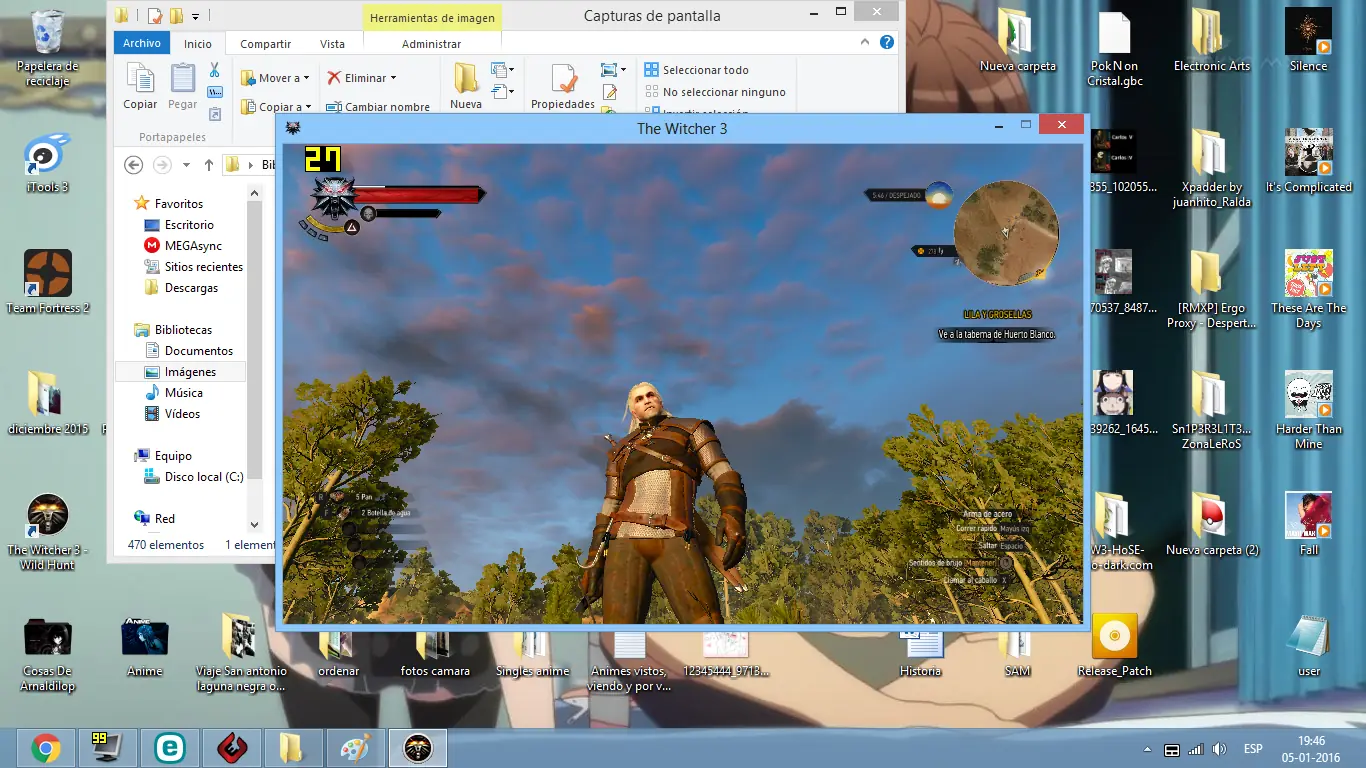1366x768 pixels.
Task: Select the Release_Patch disc icon
Action: tap(1114, 645)
